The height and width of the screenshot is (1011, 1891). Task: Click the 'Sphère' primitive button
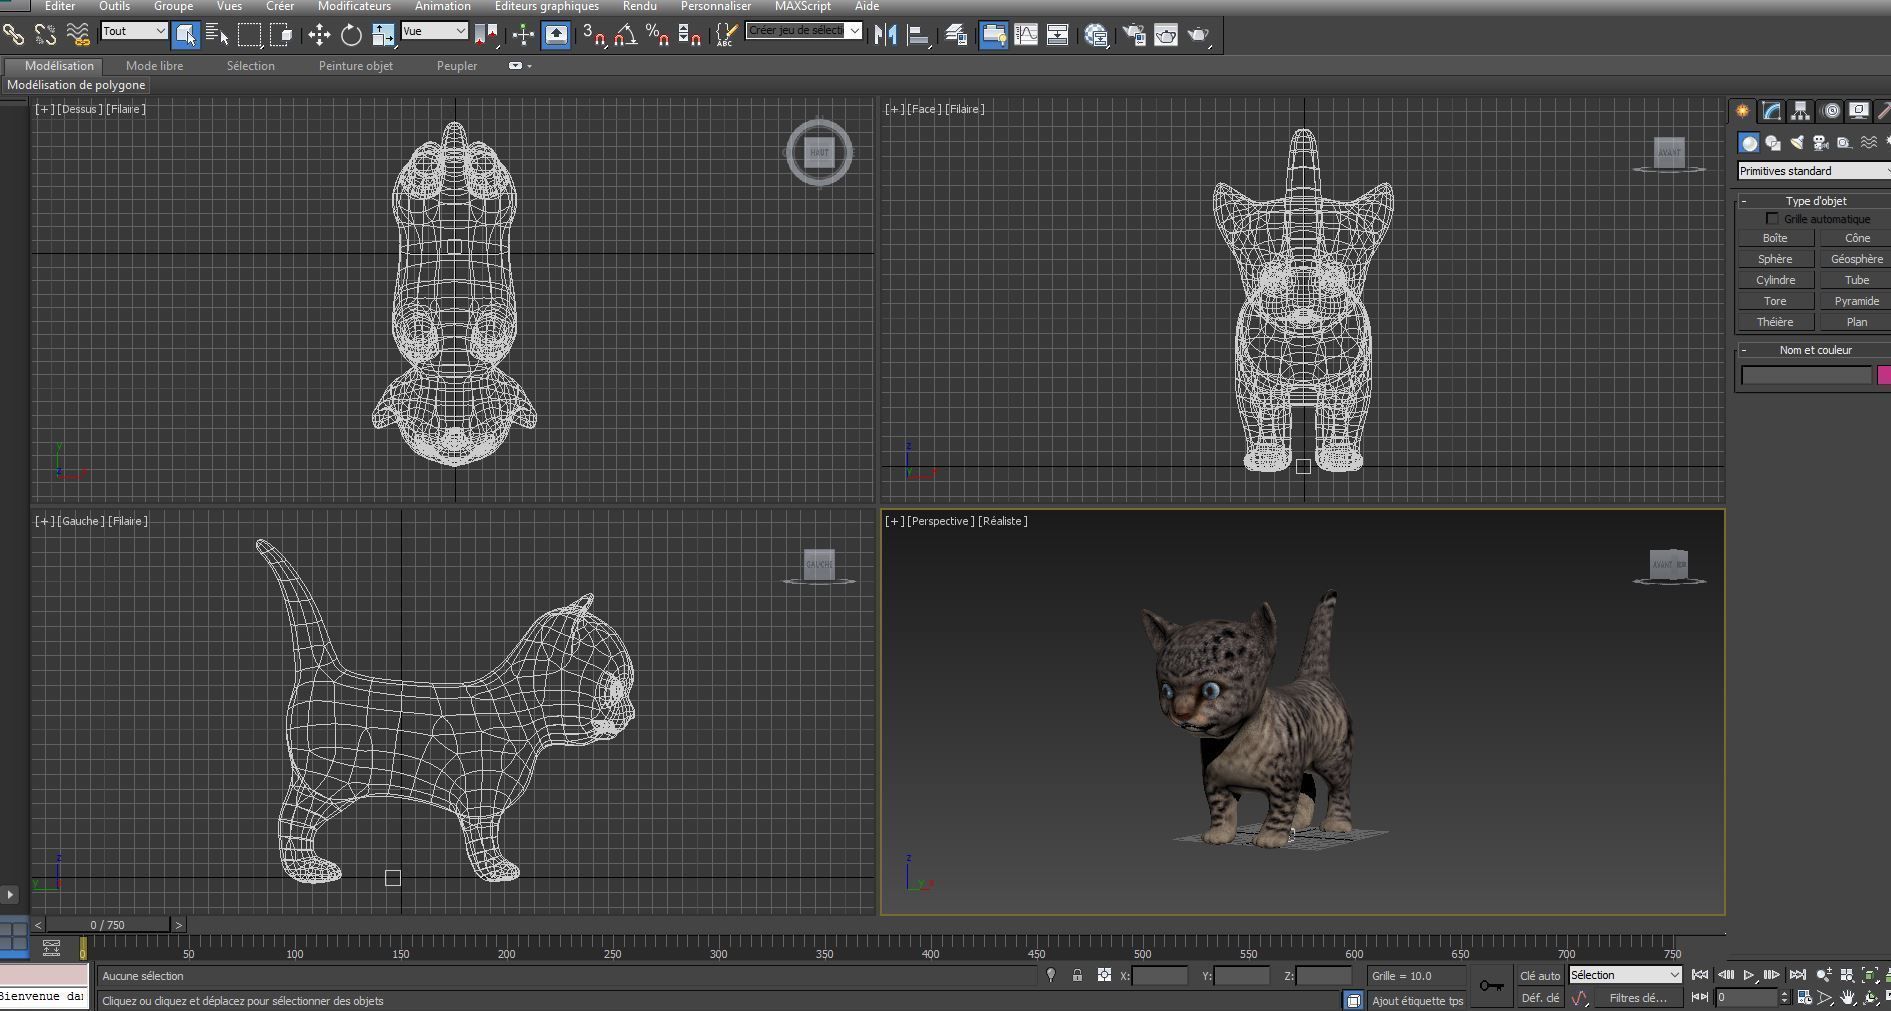click(1775, 259)
